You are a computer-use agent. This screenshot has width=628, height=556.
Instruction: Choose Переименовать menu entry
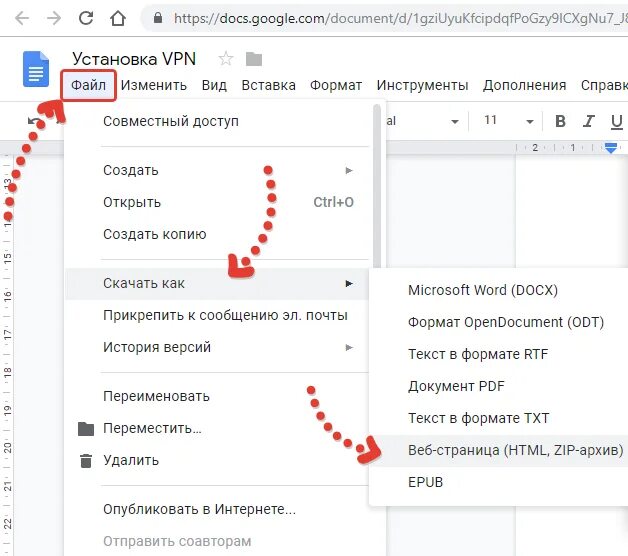click(x=217, y=397)
